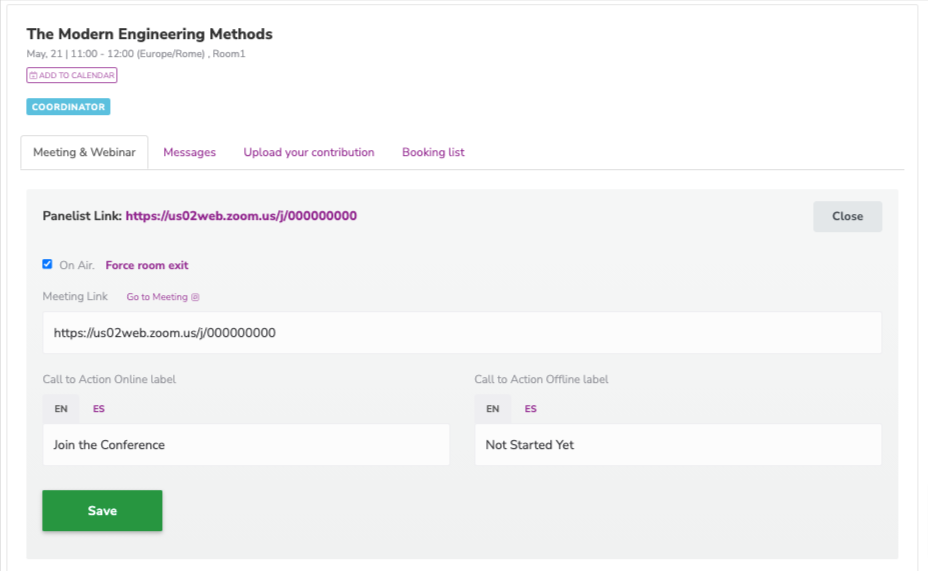
Task: Select EN language for Offline label
Action: tap(492, 409)
